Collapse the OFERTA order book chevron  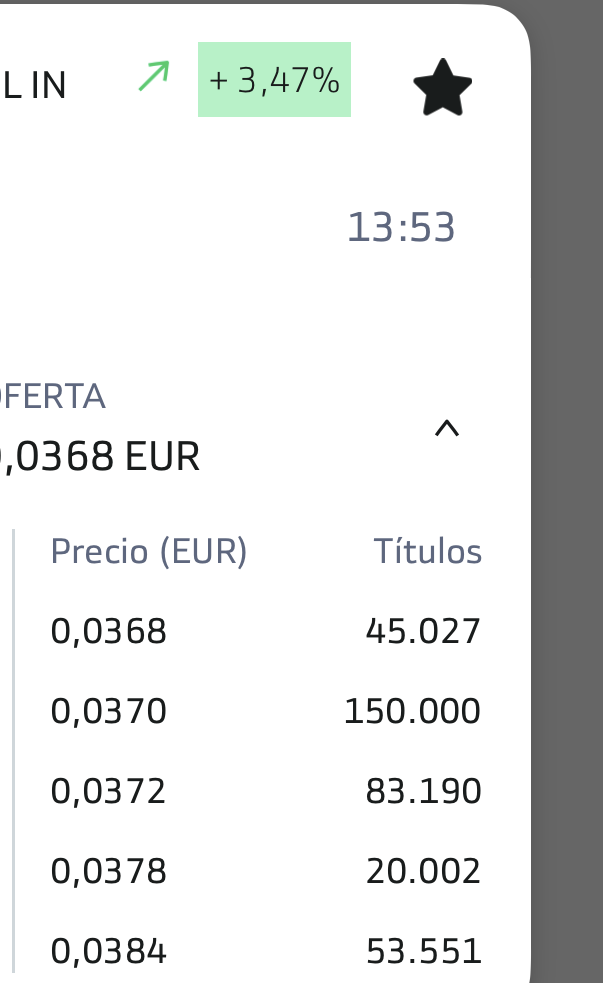(446, 429)
